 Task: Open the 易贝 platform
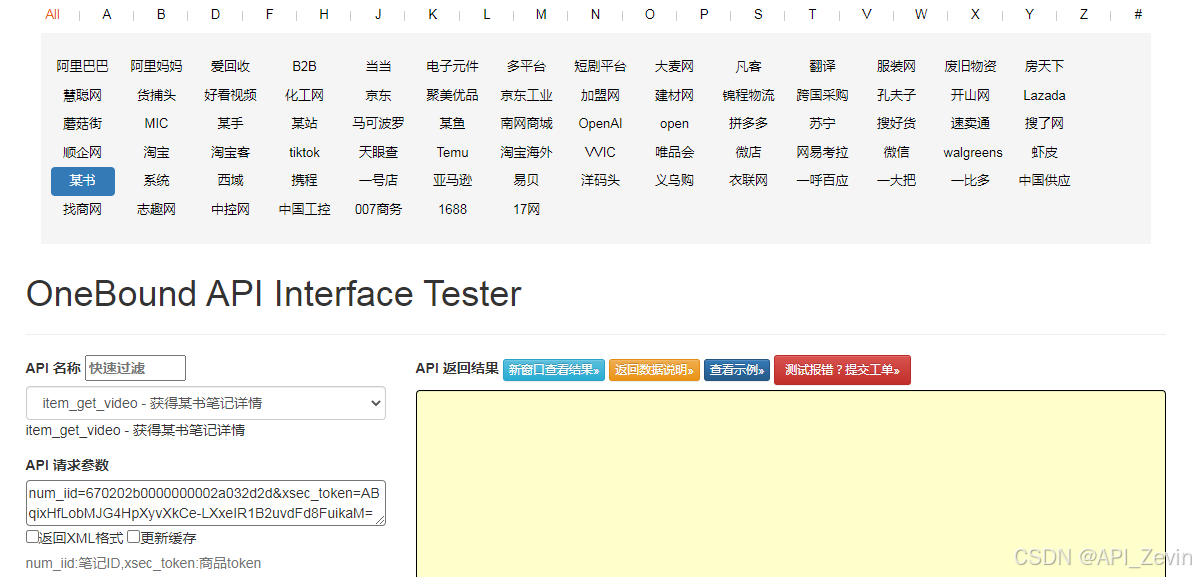point(526,181)
